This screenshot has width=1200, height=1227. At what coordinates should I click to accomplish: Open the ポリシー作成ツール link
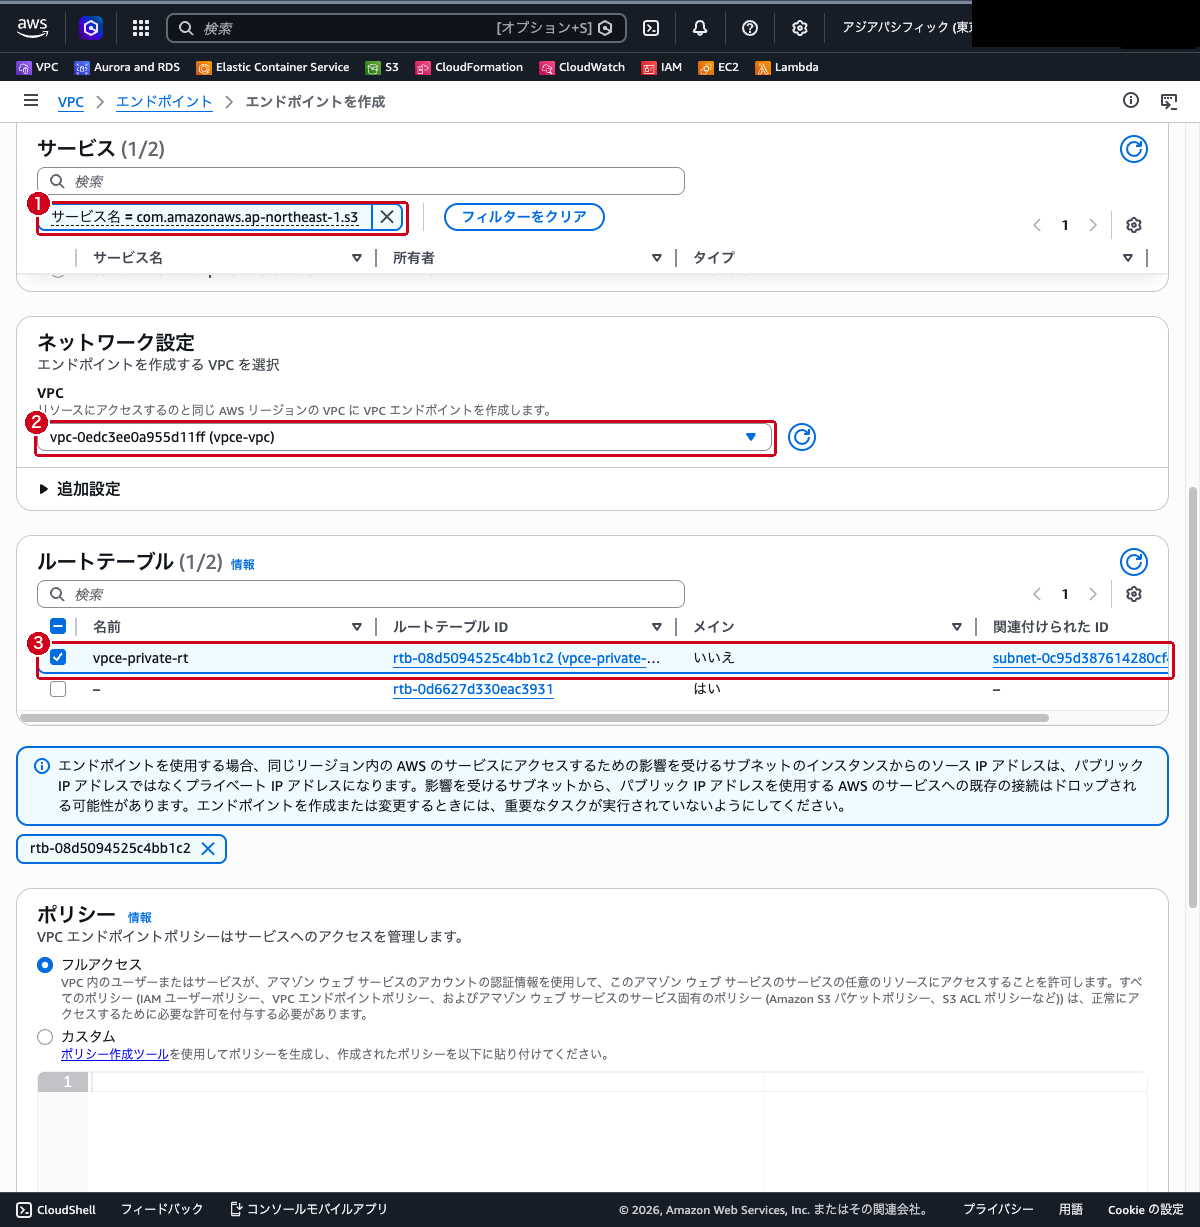[115, 1054]
